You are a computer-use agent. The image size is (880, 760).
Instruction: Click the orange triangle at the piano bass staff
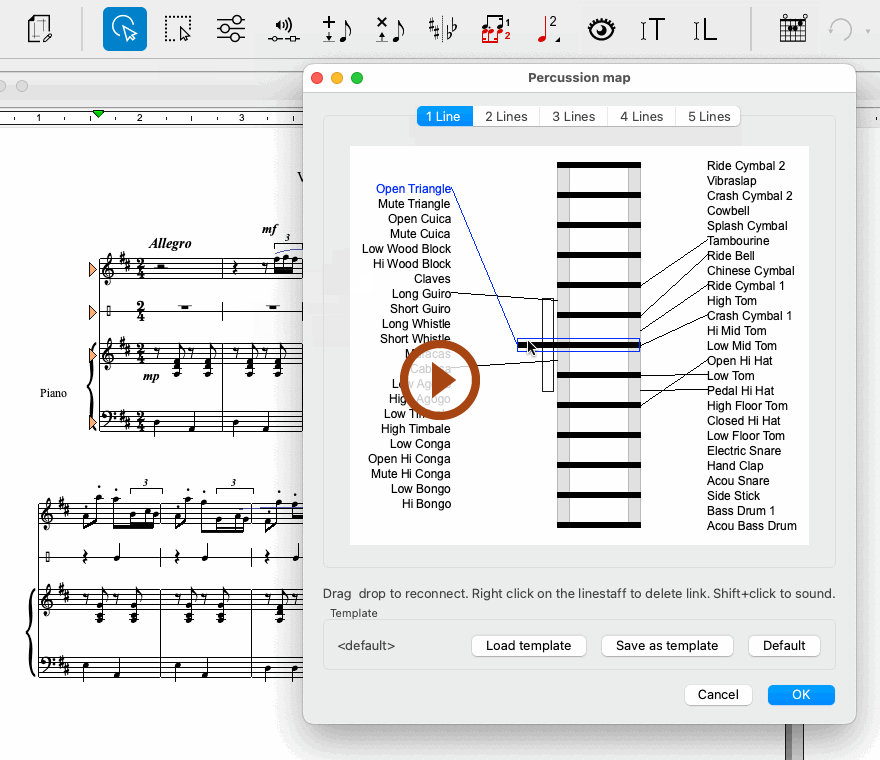93,422
